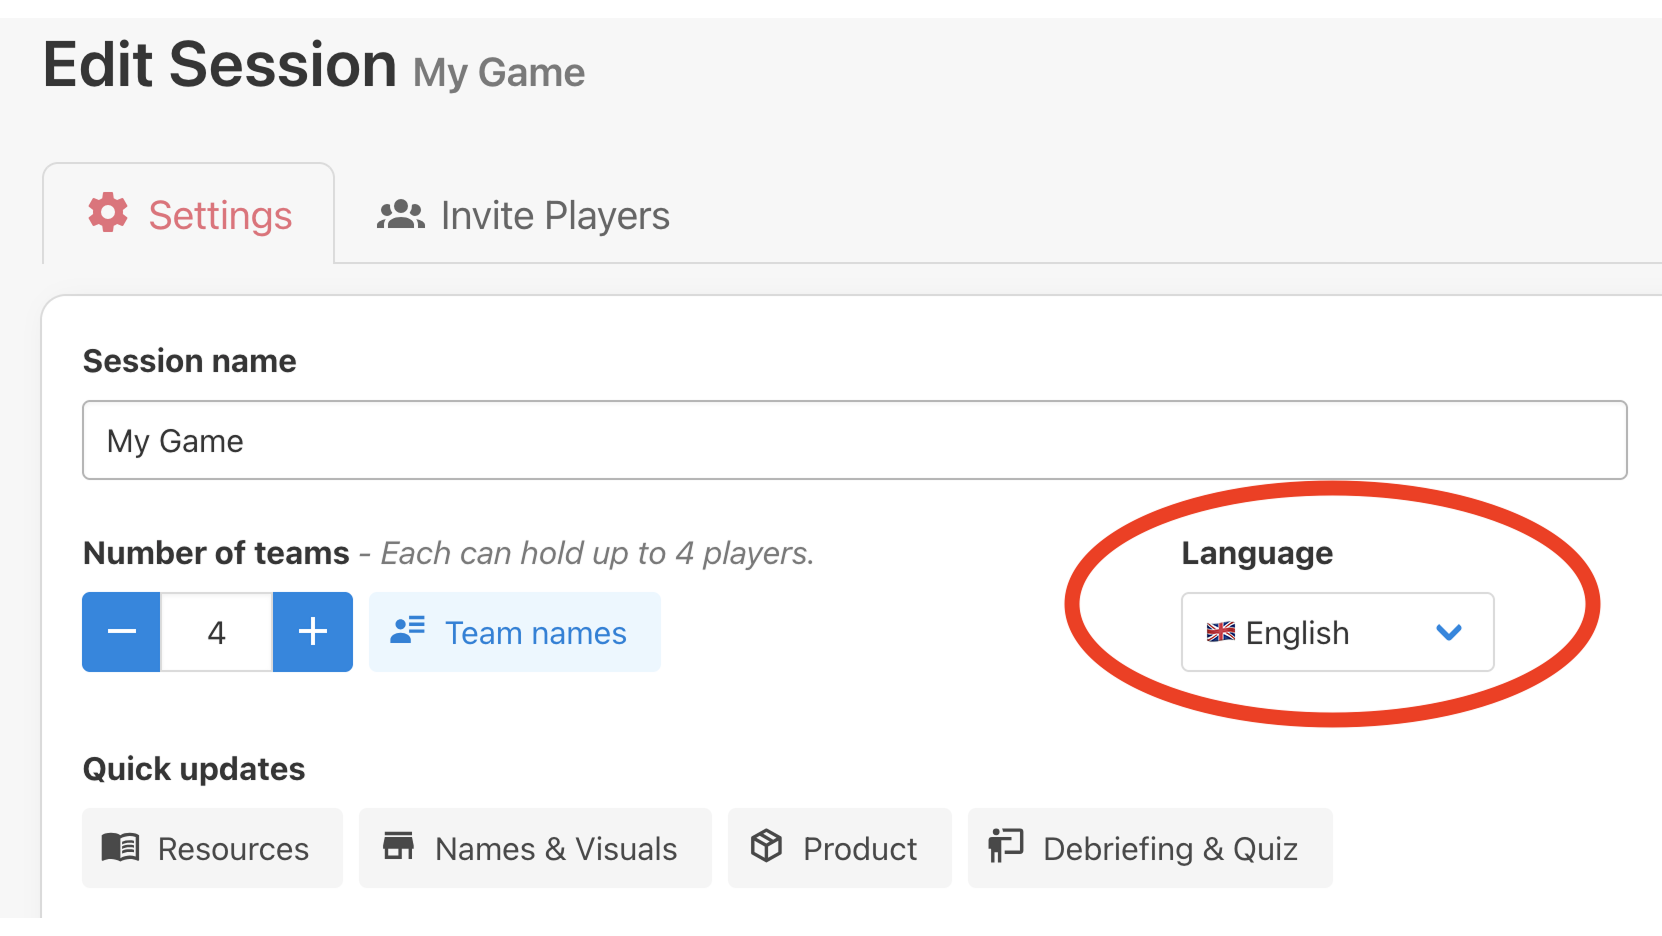The image size is (1662, 936).
Task: Click the user list icon beside Team names
Action: tap(408, 630)
